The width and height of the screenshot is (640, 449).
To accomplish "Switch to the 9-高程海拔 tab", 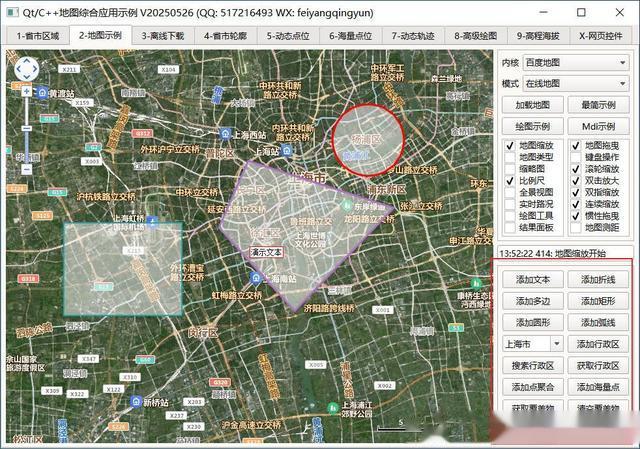I will point(538,36).
